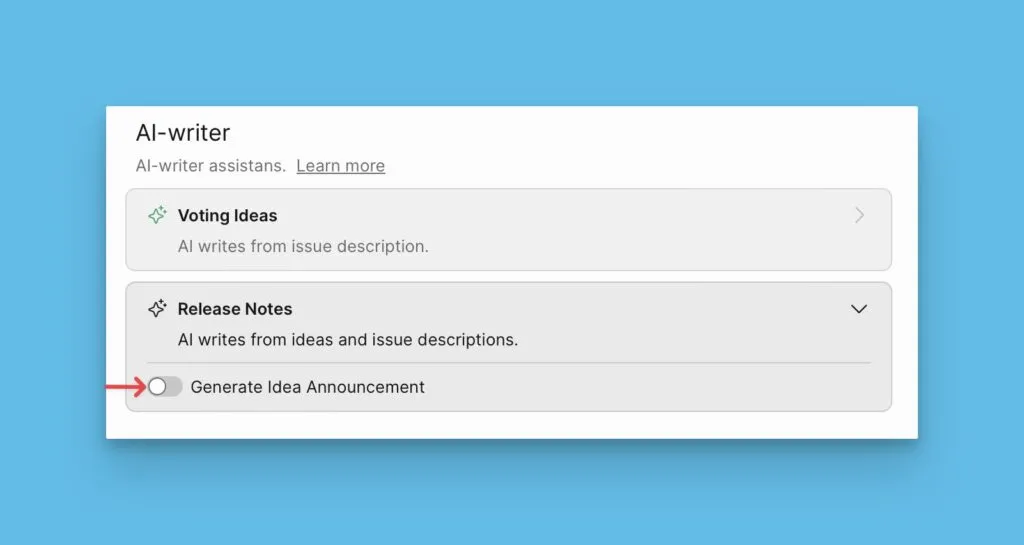The width and height of the screenshot is (1024, 545).
Task: Select the Release Notes section title
Action: (235, 309)
